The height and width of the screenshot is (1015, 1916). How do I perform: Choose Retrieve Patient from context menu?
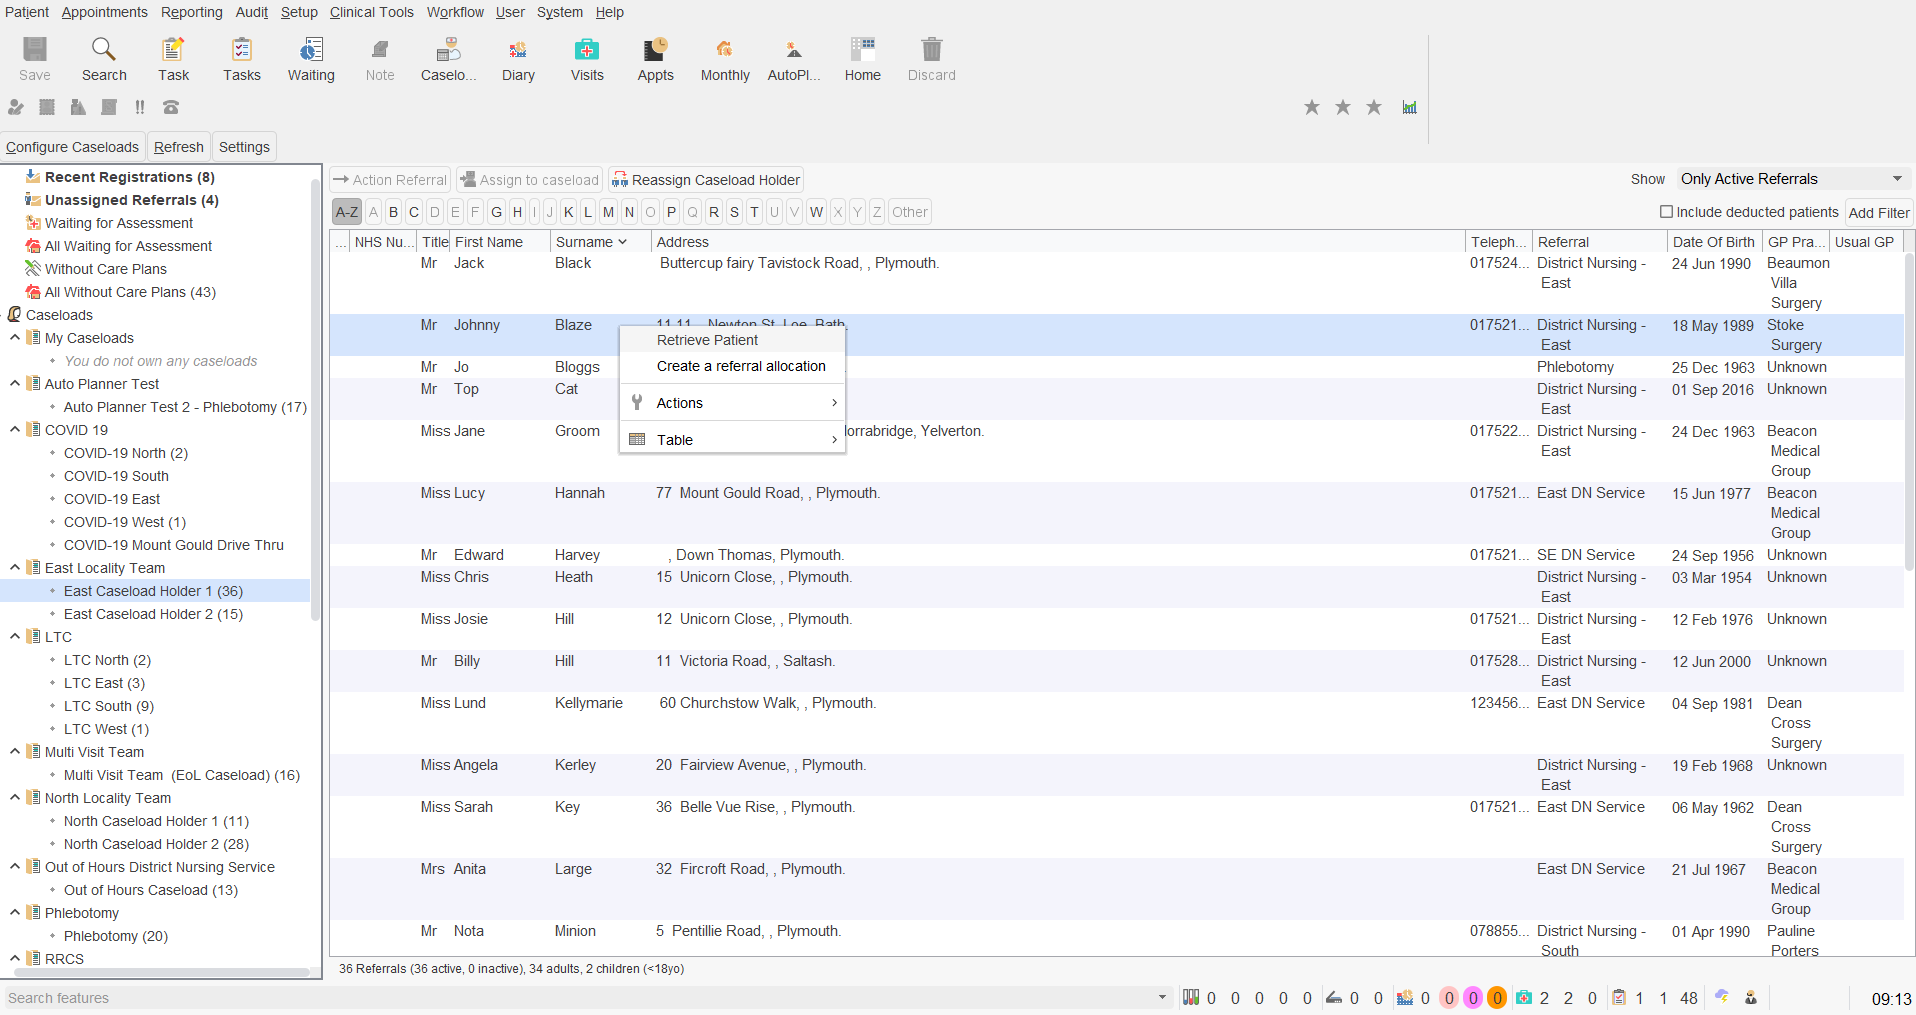[x=732, y=340]
